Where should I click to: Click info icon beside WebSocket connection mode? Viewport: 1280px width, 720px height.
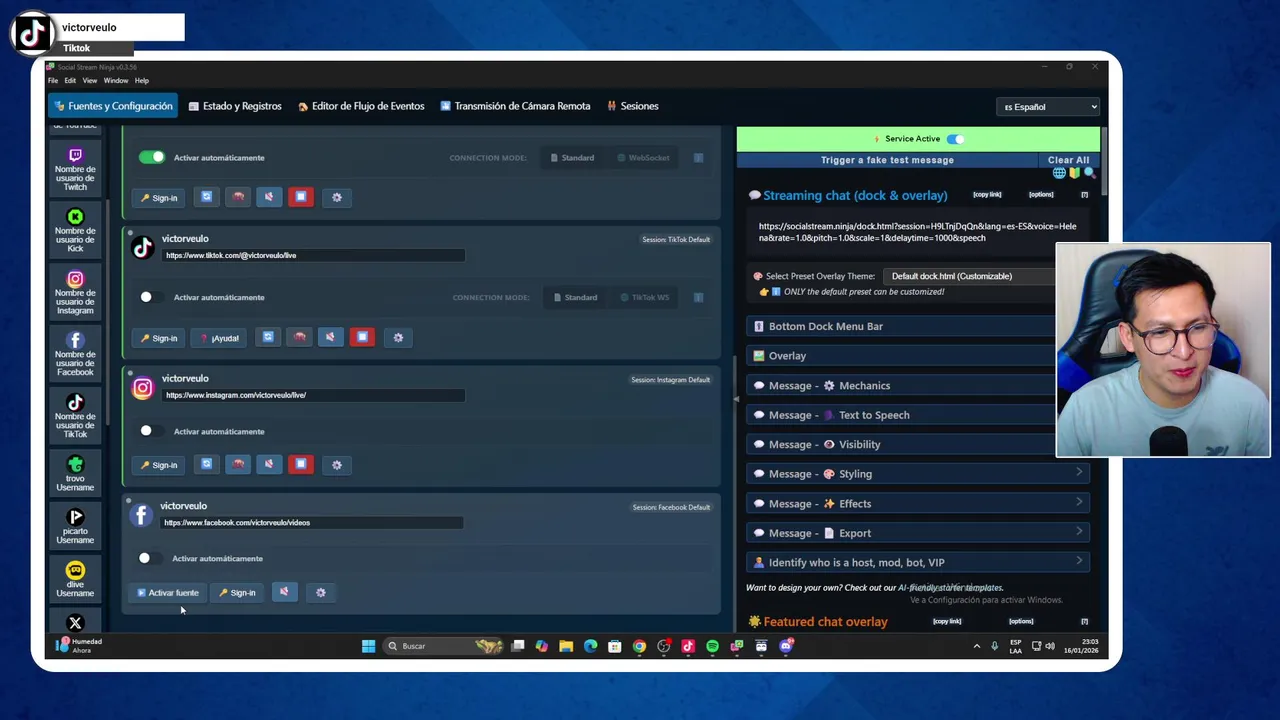coord(699,157)
